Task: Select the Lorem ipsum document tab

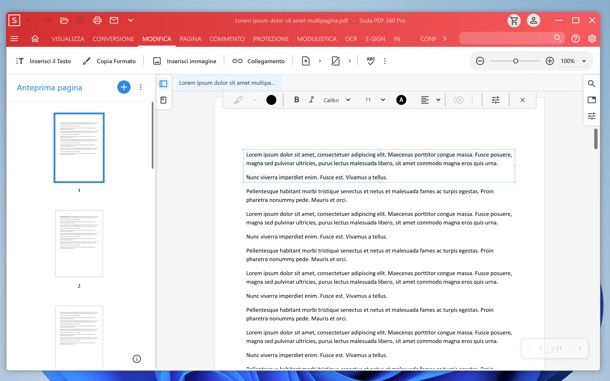Action: (x=227, y=83)
